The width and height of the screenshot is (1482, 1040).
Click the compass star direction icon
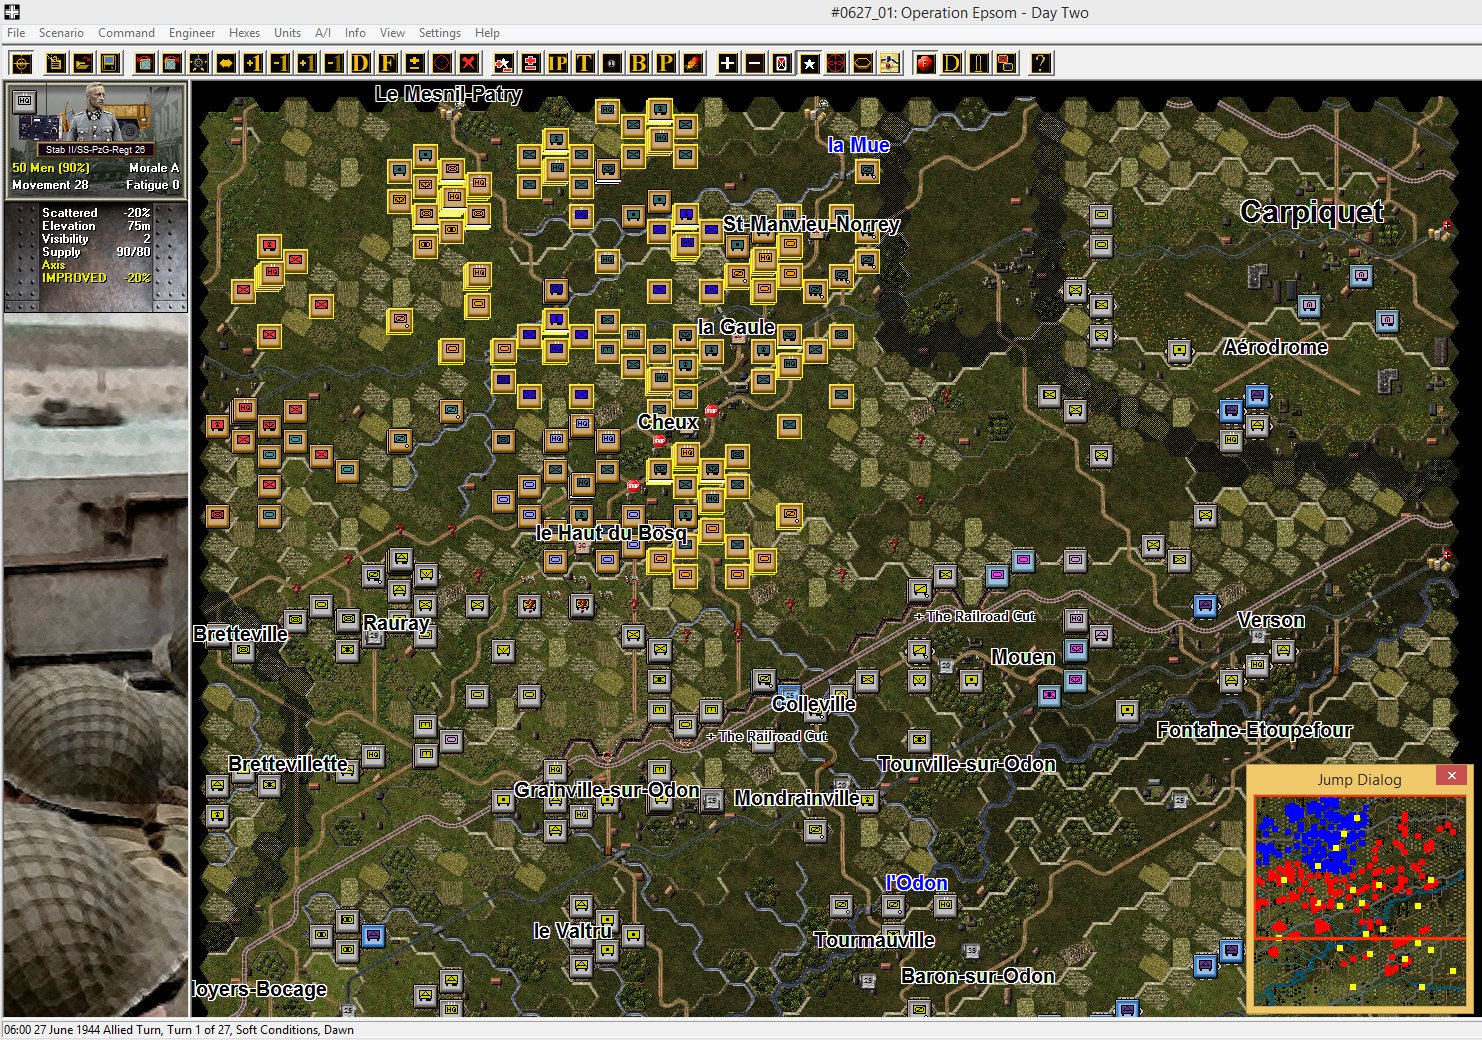[x=199, y=63]
